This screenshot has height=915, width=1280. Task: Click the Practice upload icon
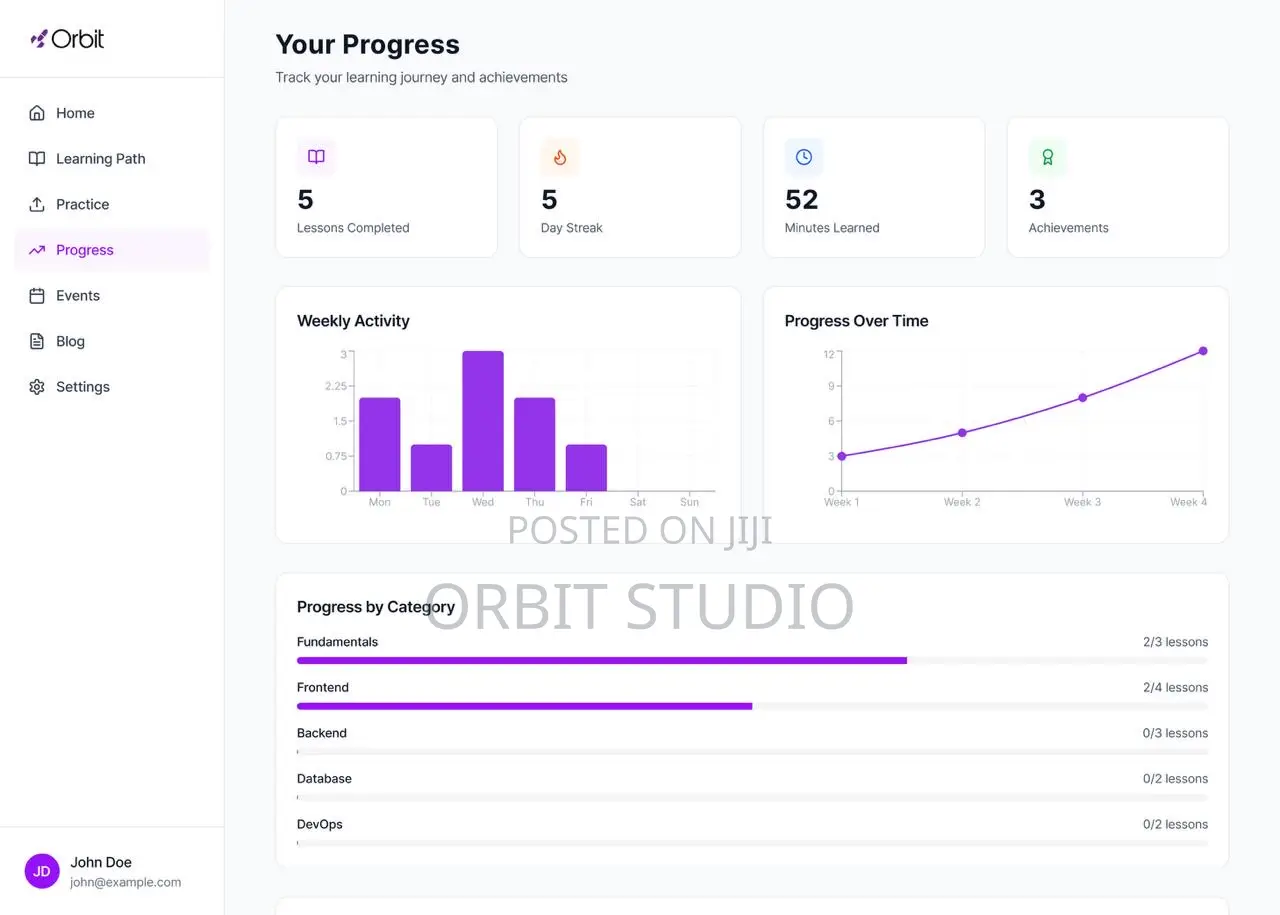pos(37,204)
